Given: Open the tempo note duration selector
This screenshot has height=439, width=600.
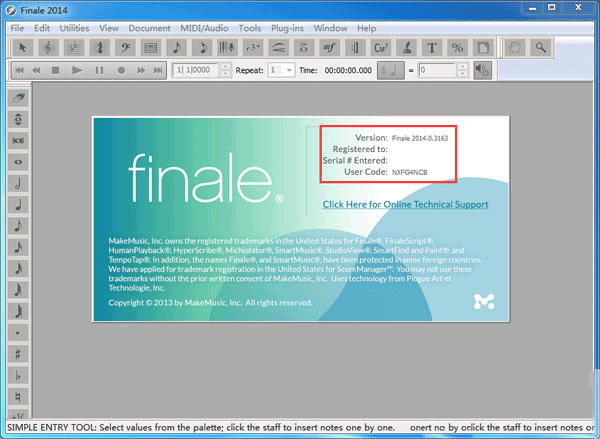Looking at the screenshot, I should click(x=391, y=70).
